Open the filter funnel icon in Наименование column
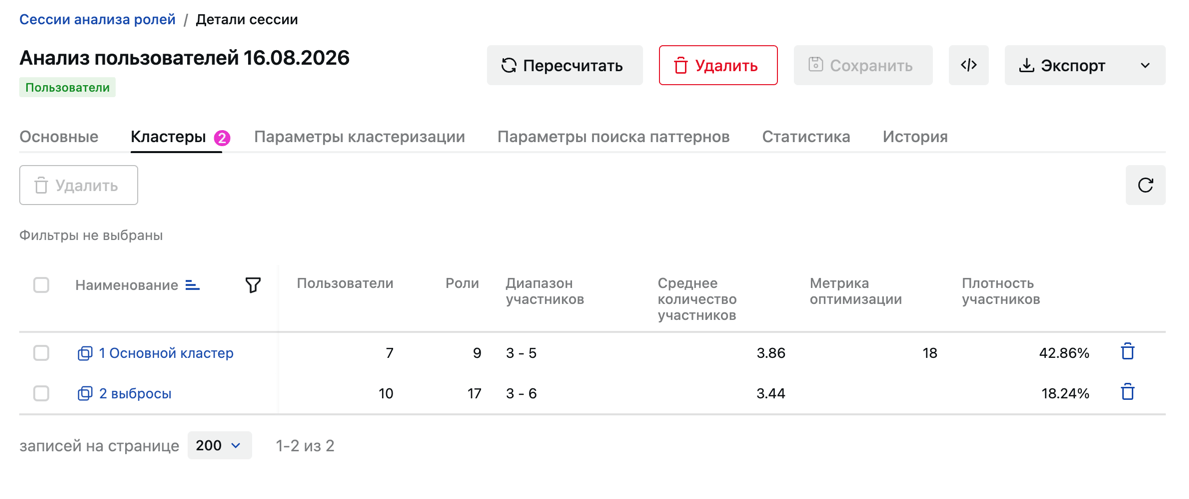The width and height of the screenshot is (1189, 499). coord(253,285)
